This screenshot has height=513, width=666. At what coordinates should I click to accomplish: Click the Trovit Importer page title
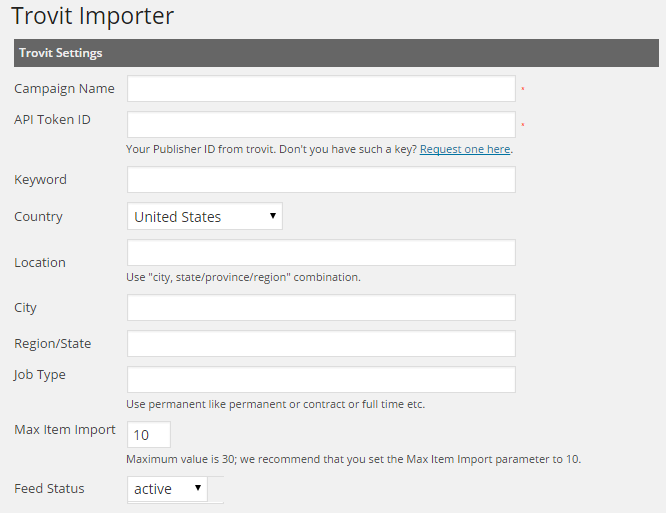tap(92, 16)
